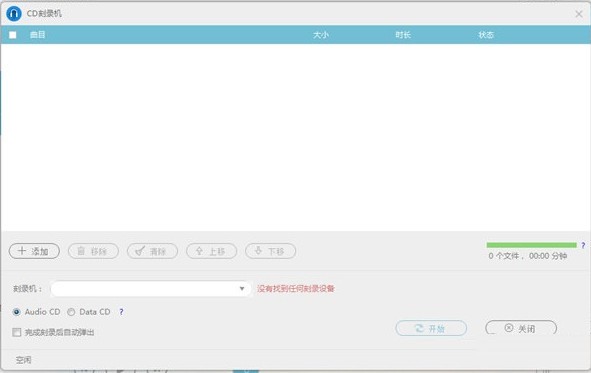Click the 大小 column header
Viewport: 591px width, 373px height.
click(x=321, y=35)
